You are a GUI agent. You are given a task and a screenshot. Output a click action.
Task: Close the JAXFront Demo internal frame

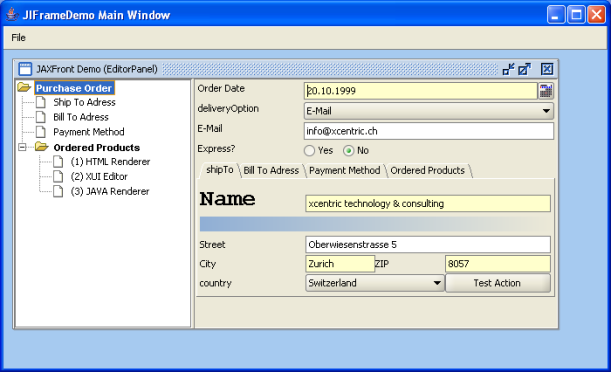pos(547,69)
